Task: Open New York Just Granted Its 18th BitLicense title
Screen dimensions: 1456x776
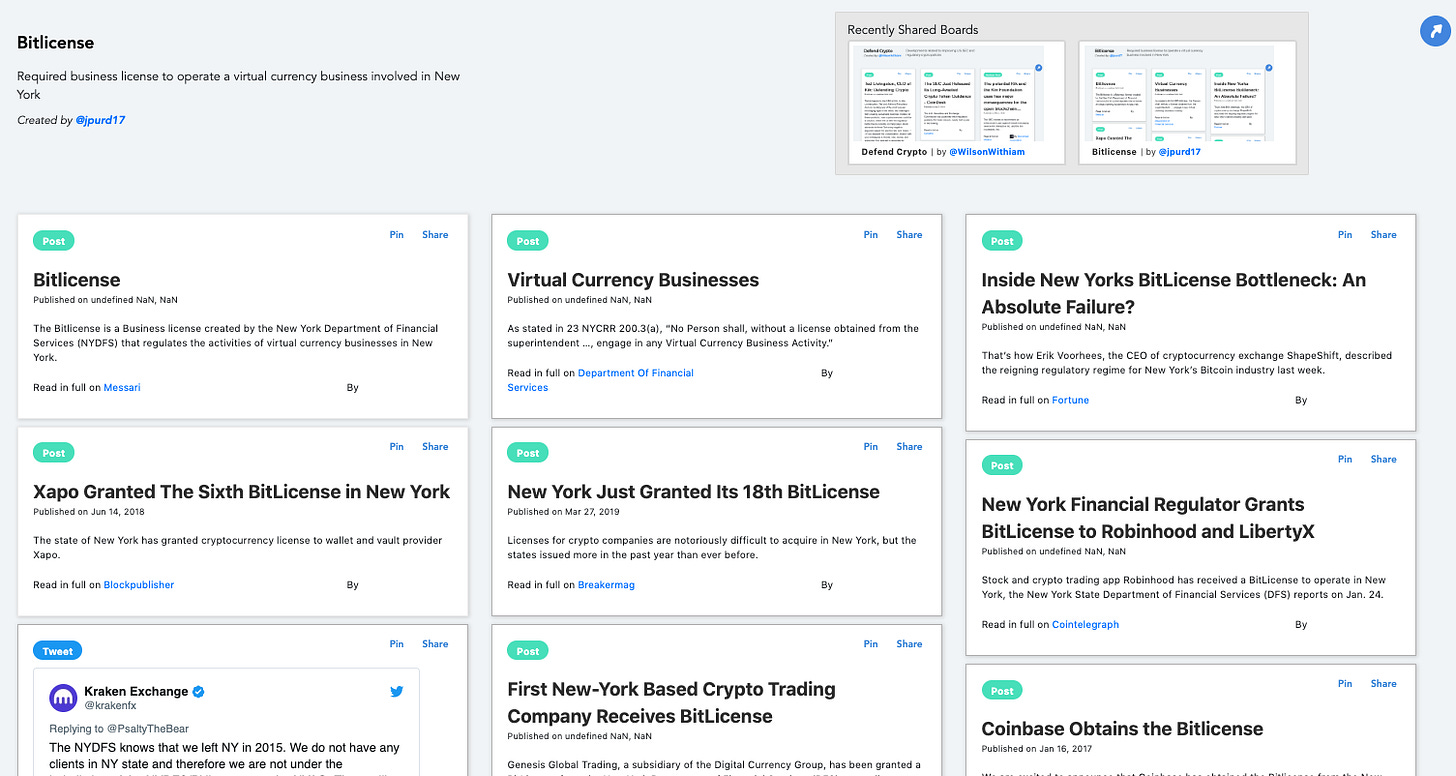Action: [693, 492]
